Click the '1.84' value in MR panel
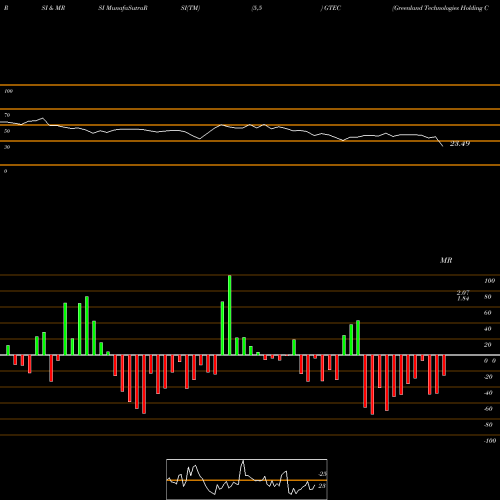 pyautogui.click(x=463, y=299)
